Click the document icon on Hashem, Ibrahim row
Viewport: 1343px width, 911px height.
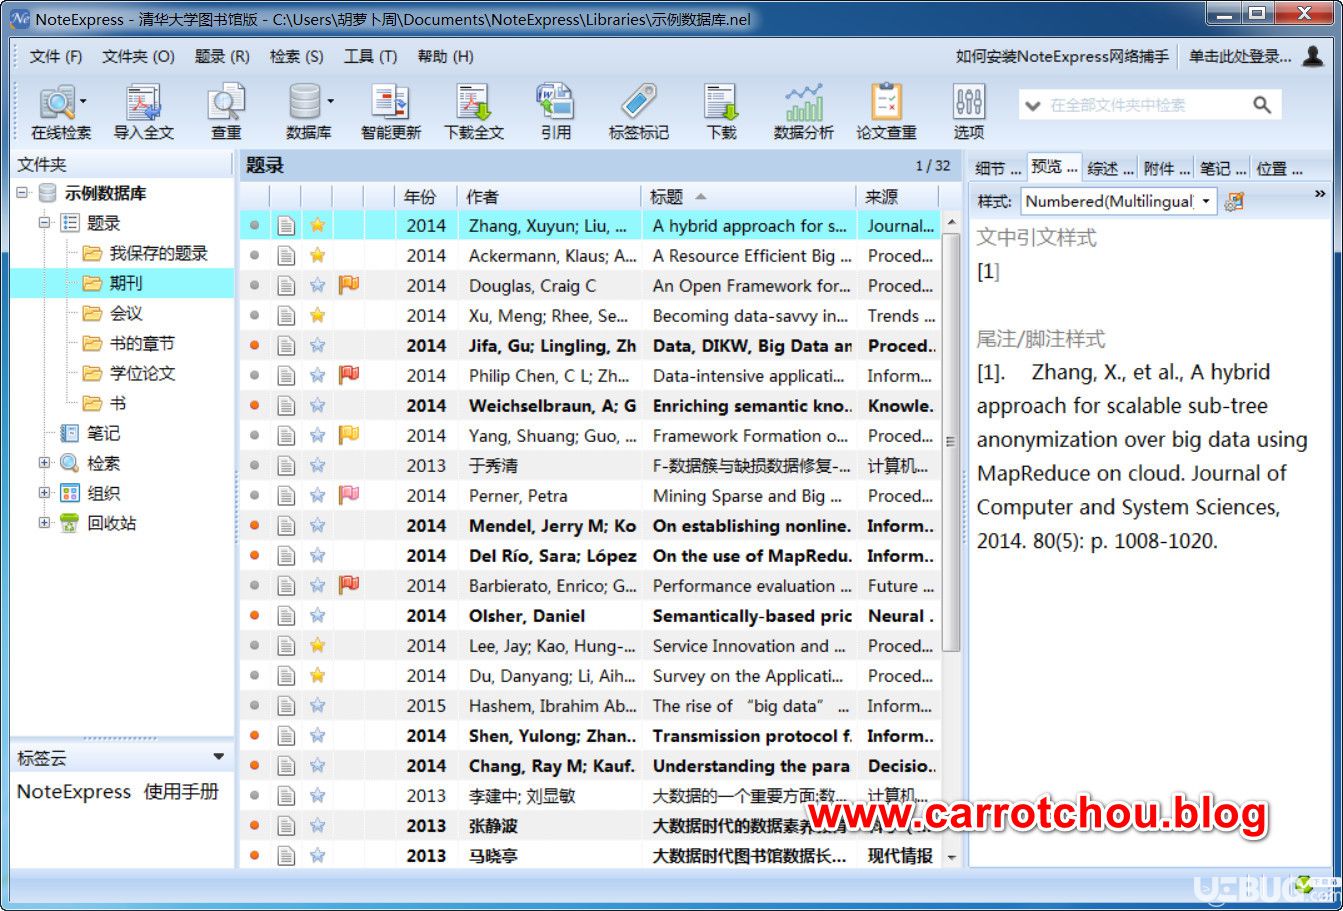click(x=286, y=706)
